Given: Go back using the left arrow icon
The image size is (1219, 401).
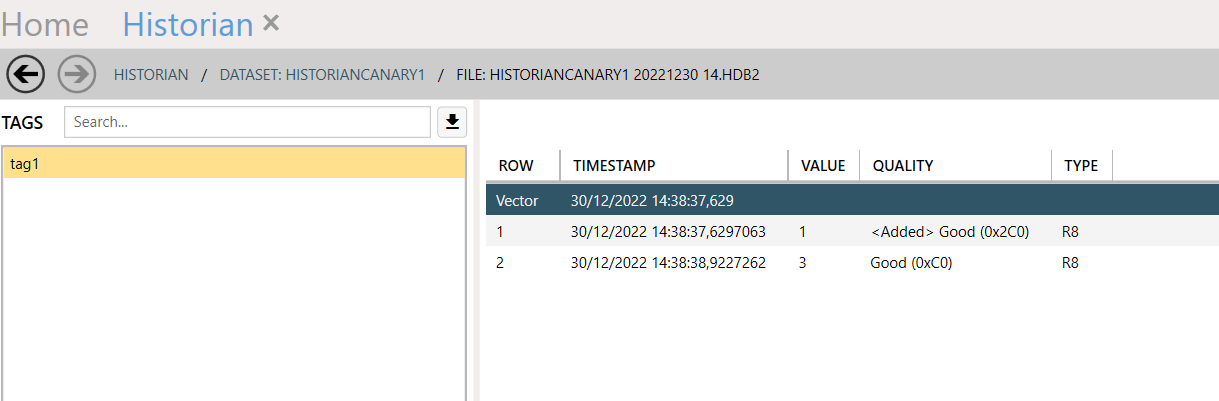Looking at the screenshot, I should (x=25, y=74).
